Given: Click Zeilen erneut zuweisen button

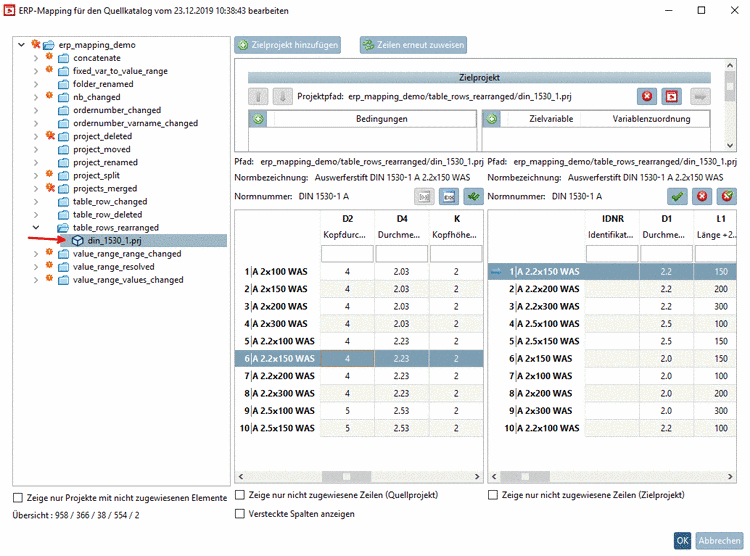Looking at the screenshot, I should pyautogui.click(x=413, y=45).
